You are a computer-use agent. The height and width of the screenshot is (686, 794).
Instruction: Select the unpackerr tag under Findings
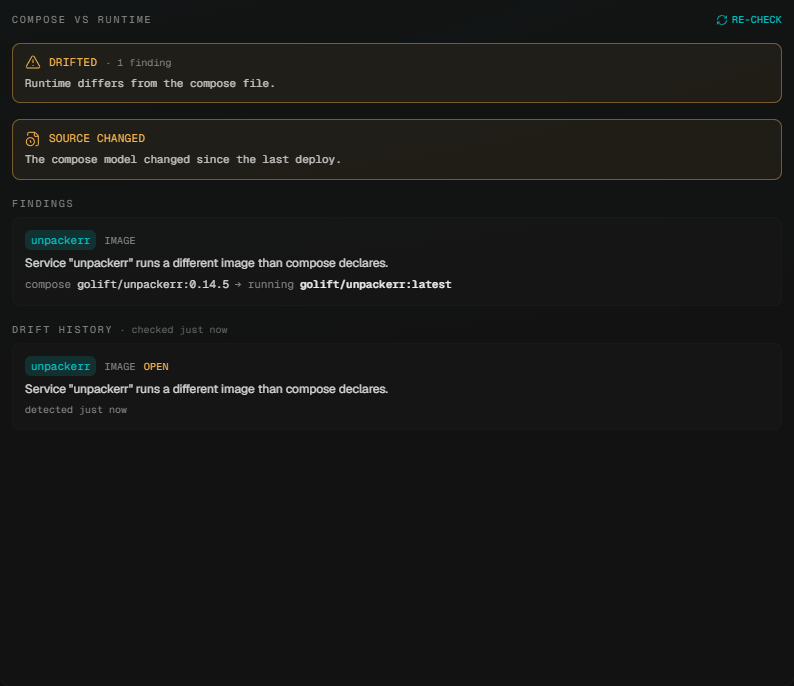[x=60, y=240]
